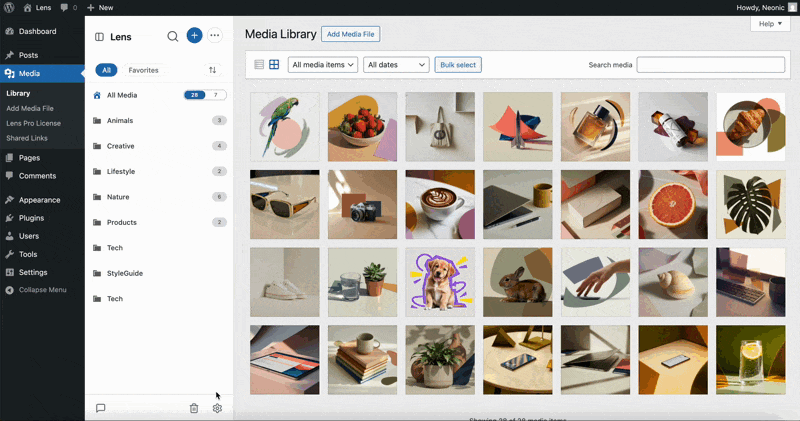This screenshot has width=800, height=421.
Task: Open Lens Pro License link
Action: 33,123
